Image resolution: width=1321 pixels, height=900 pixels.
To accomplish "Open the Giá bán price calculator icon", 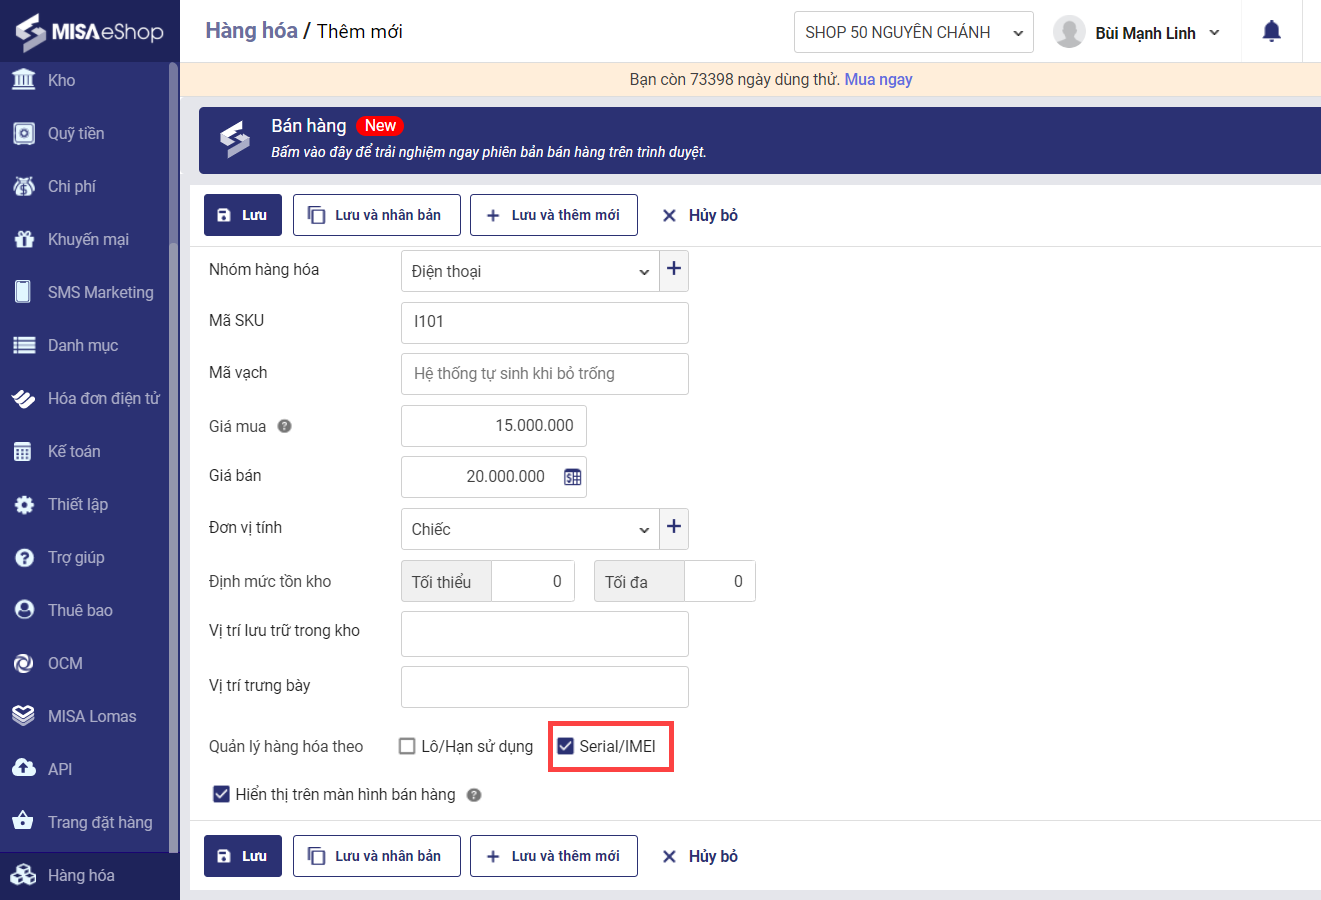I will tap(573, 477).
